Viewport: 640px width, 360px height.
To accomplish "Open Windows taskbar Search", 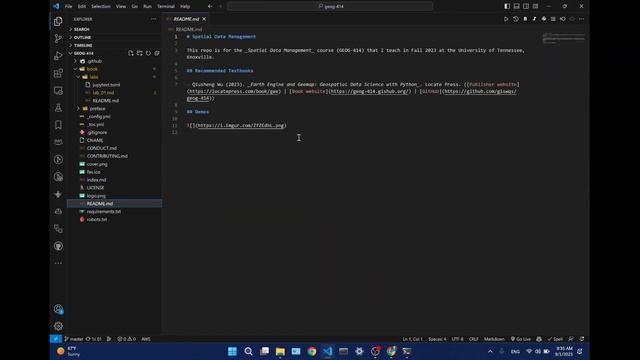I will (248, 351).
